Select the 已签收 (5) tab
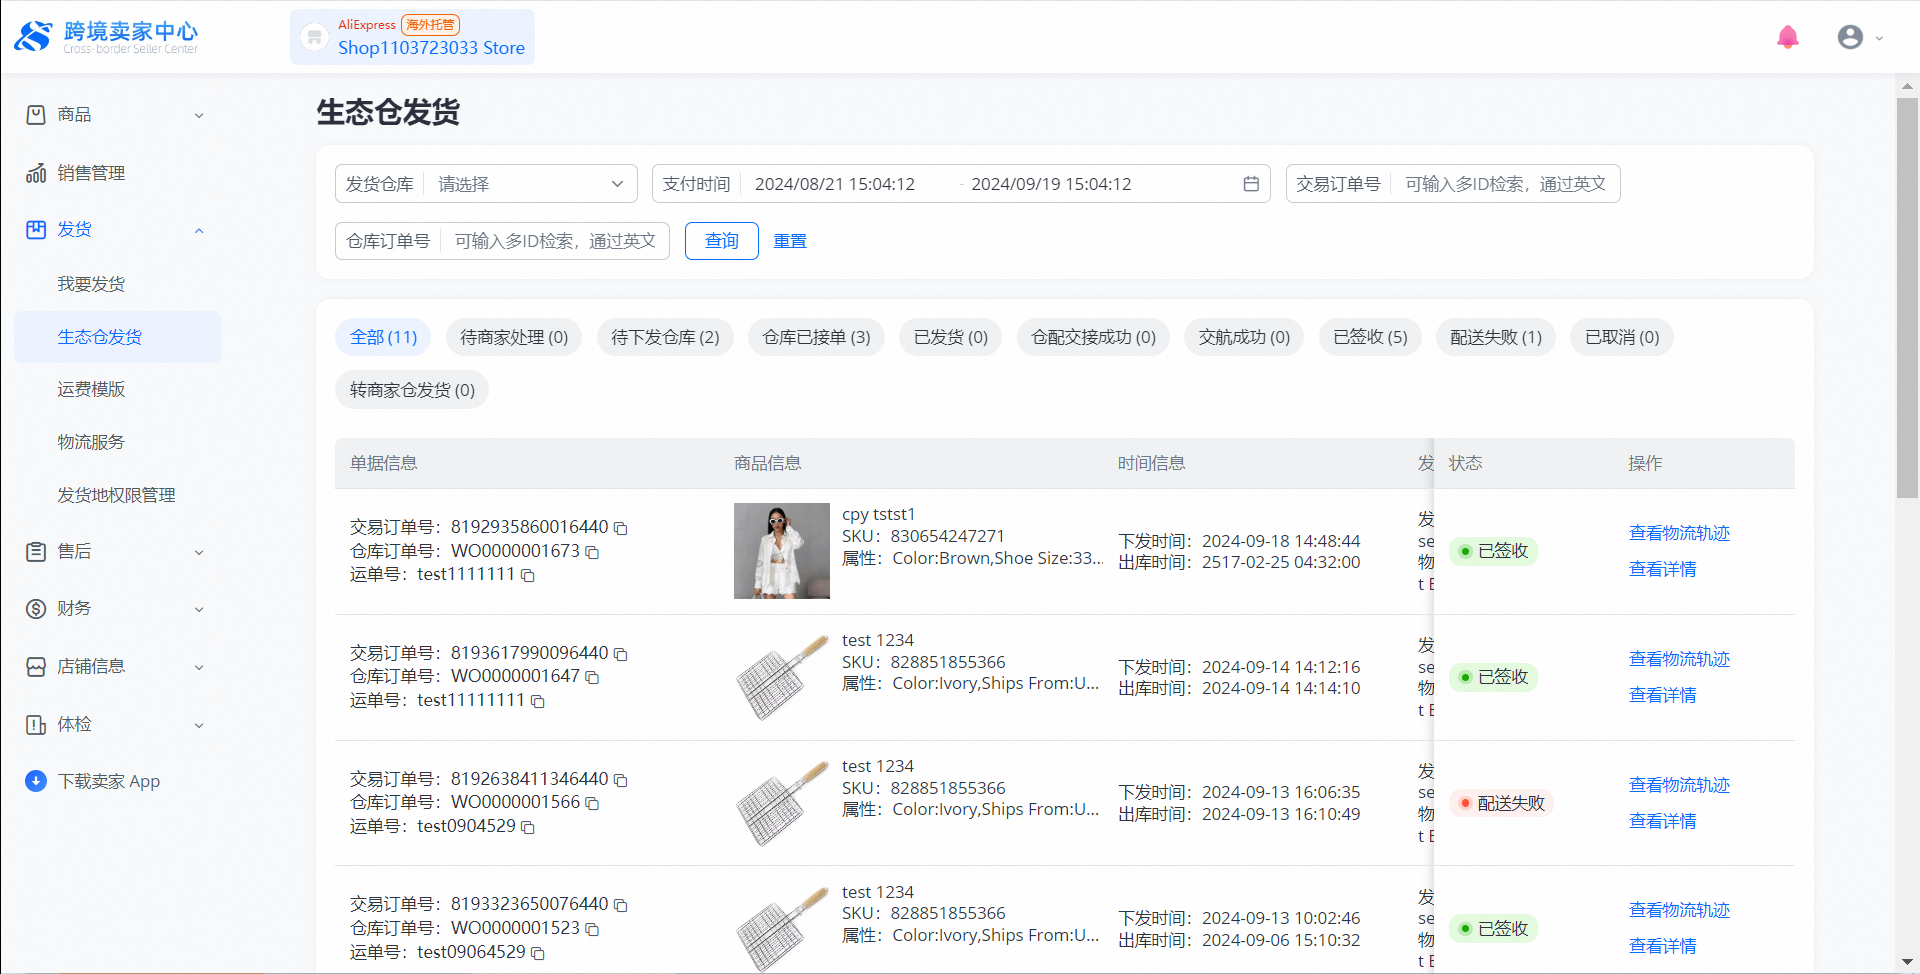Image resolution: width=1920 pixels, height=974 pixels. (x=1370, y=337)
